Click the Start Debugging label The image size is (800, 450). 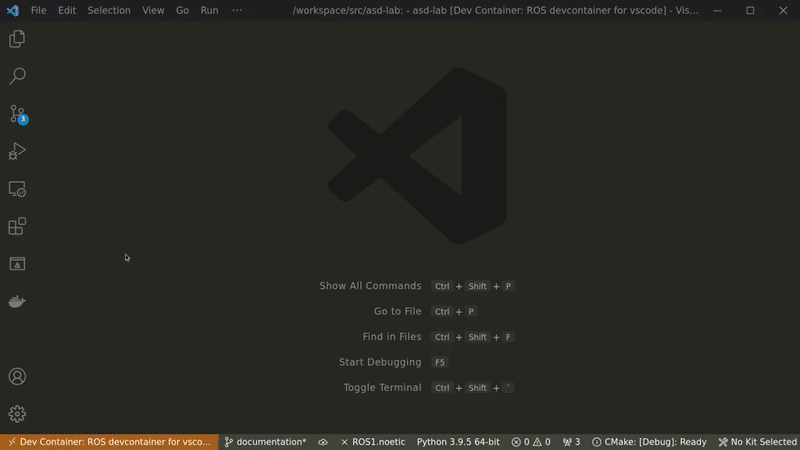tap(380, 362)
